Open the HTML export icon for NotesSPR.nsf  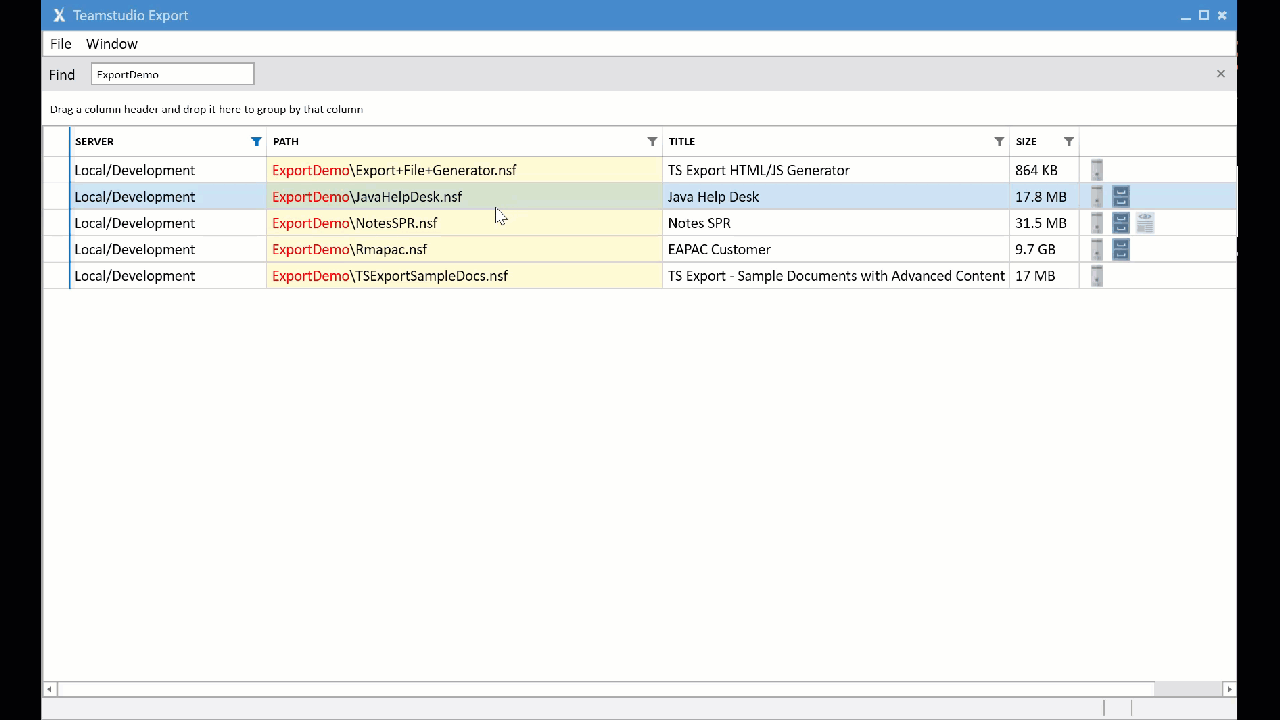pos(1145,223)
